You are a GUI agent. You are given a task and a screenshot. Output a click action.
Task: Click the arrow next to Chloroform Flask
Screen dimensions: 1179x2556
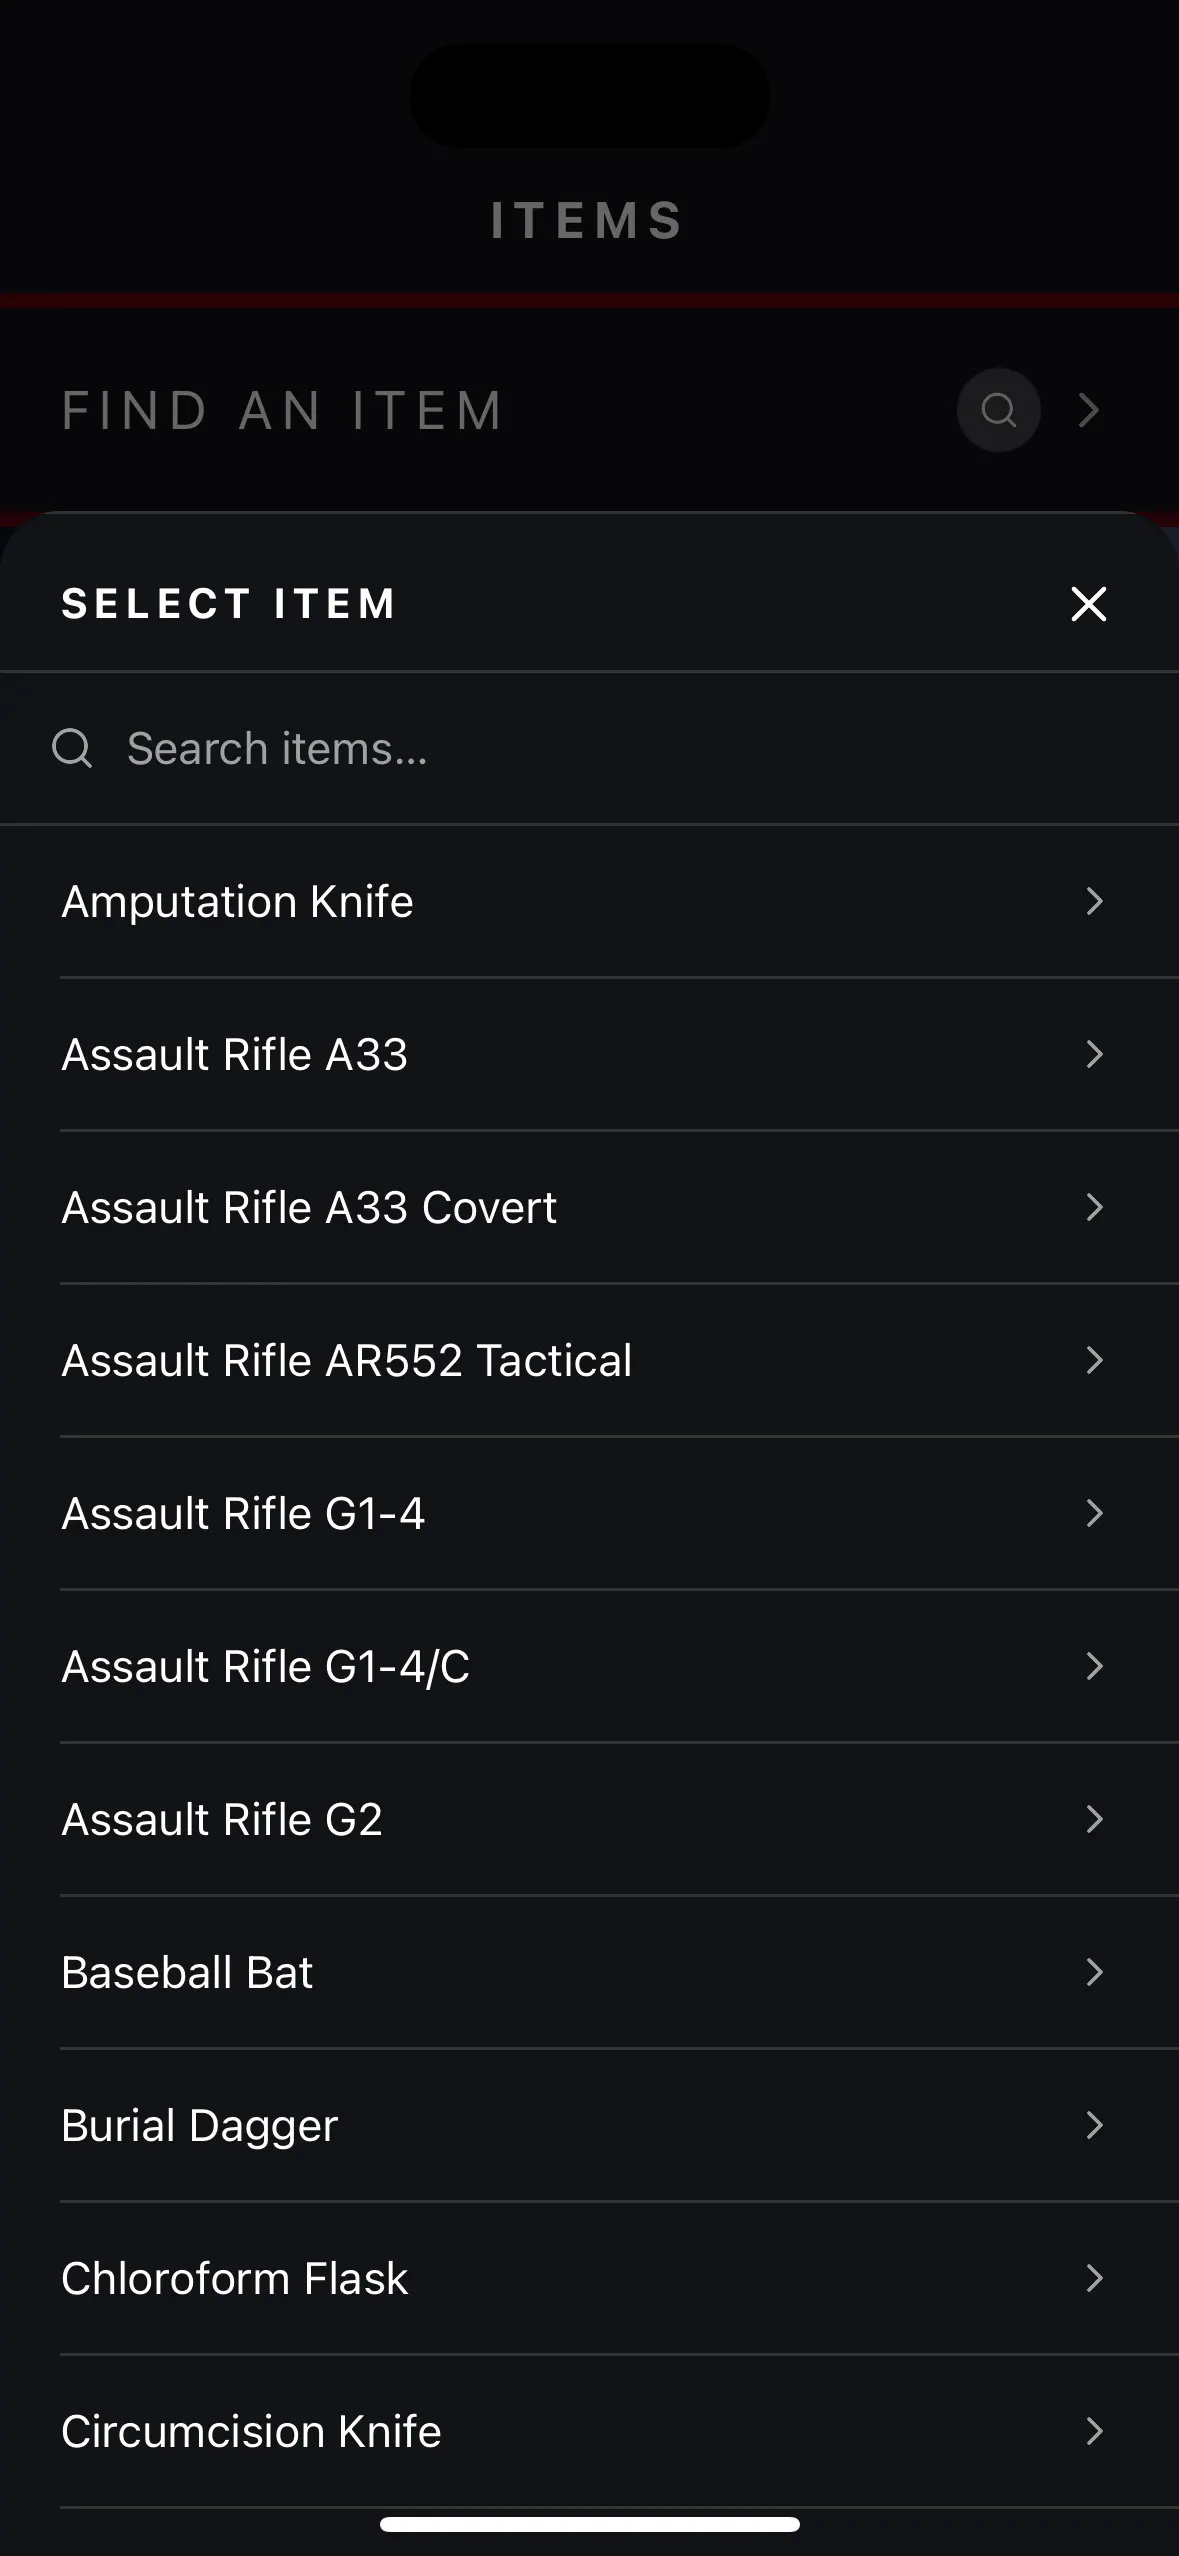(x=1094, y=2278)
